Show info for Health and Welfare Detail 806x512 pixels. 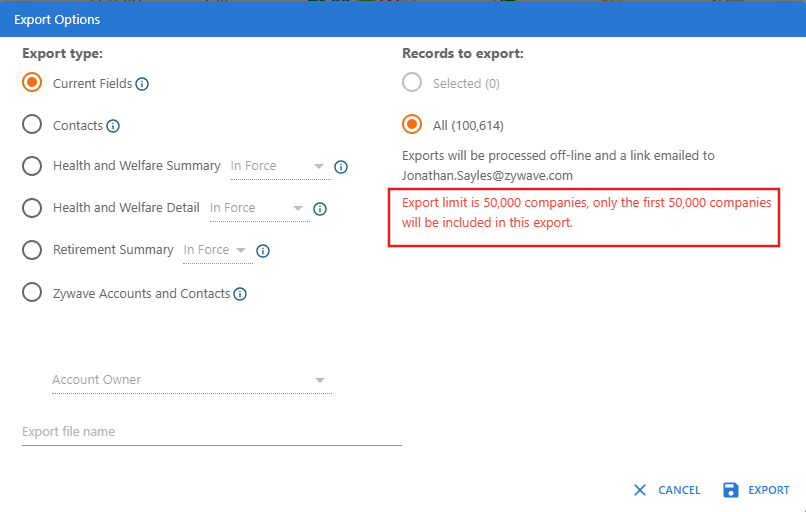point(320,209)
